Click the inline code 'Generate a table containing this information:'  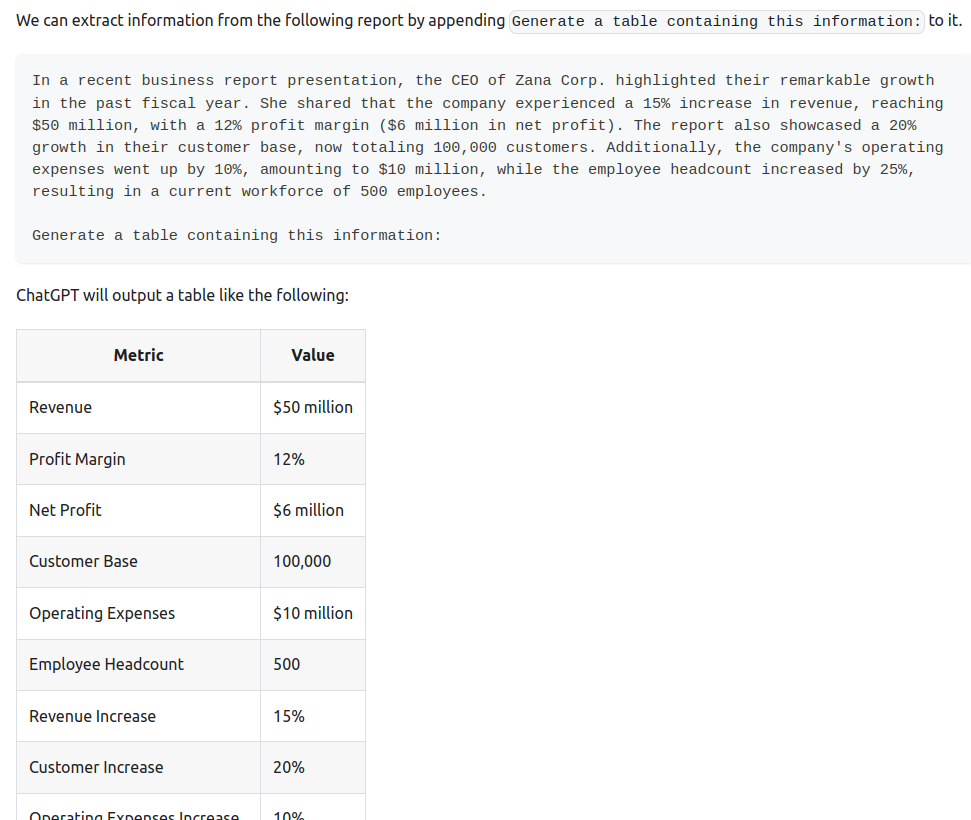tap(716, 22)
